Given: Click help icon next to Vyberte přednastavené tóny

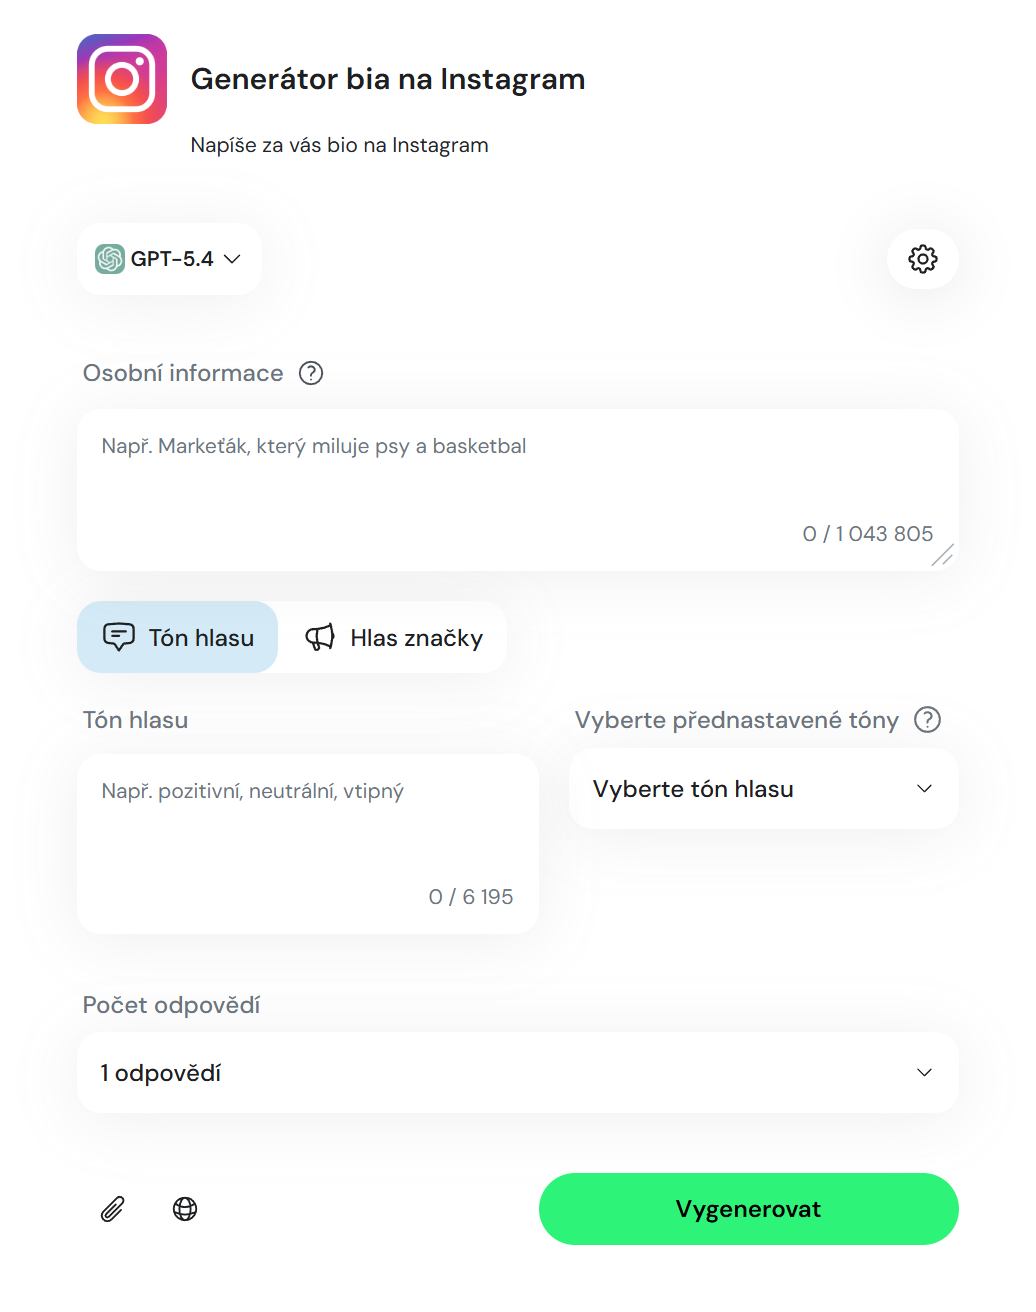Looking at the screenshot, I should [x=928, y=720].
